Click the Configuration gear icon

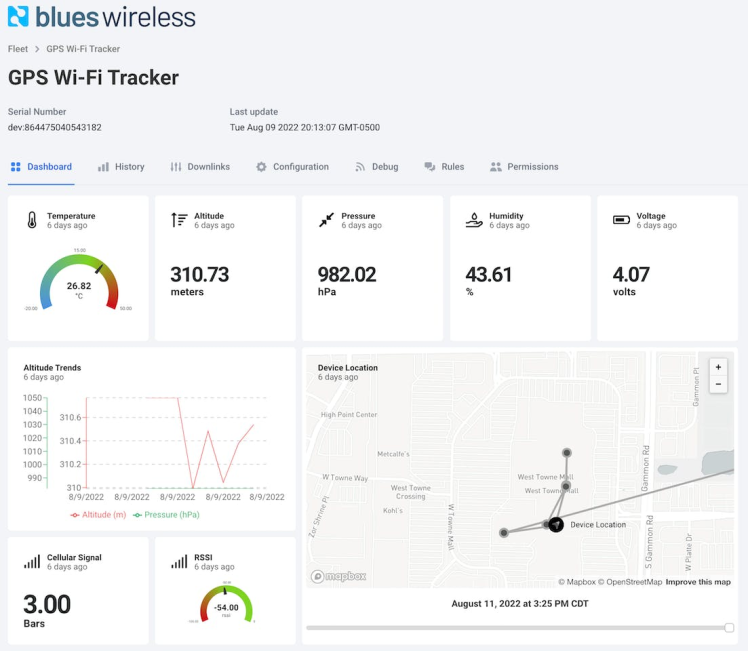[x=261, y=166]
